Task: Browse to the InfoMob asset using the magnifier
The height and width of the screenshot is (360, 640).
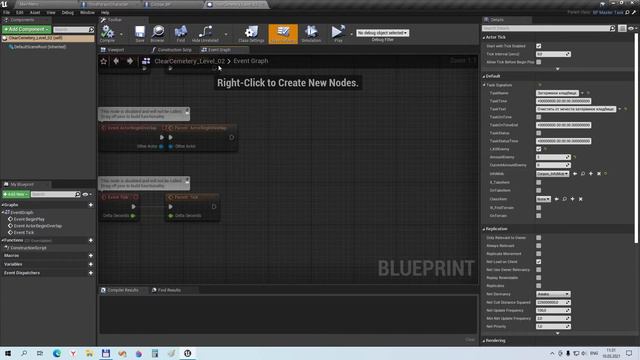Action: pos(583,173)
